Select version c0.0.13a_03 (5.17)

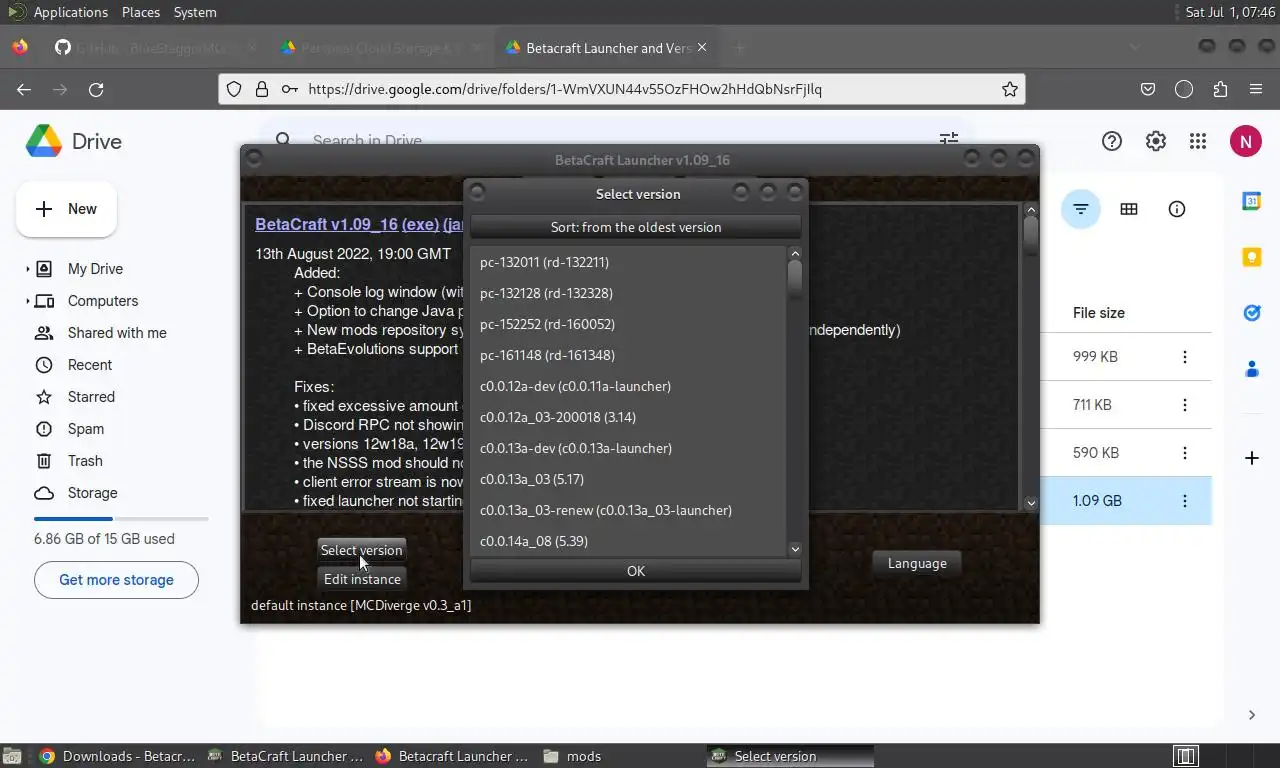pos(628,479)
